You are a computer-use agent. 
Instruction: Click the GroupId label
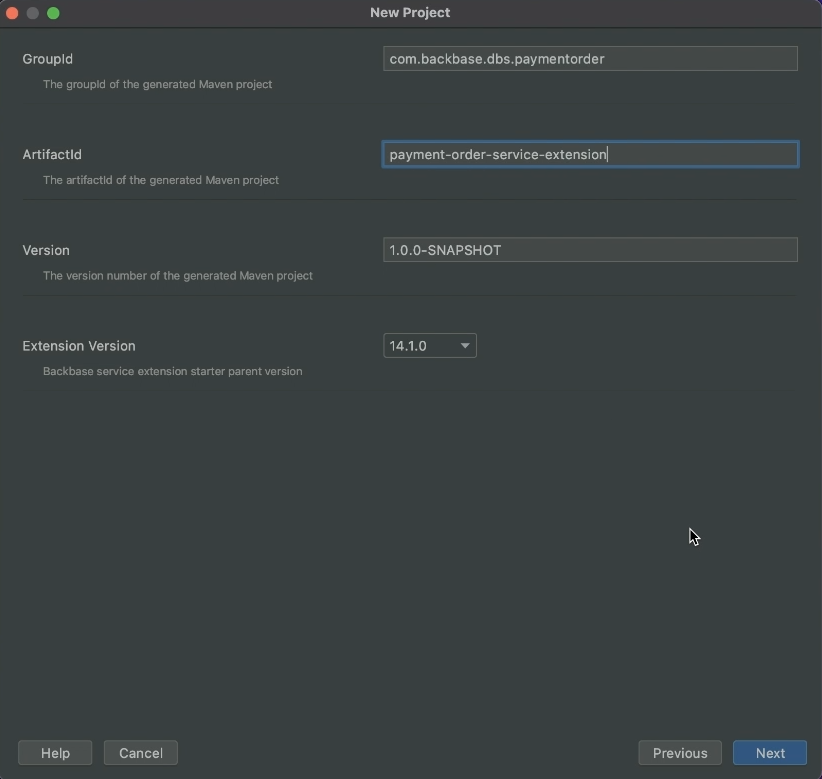(x=48, y=59)
